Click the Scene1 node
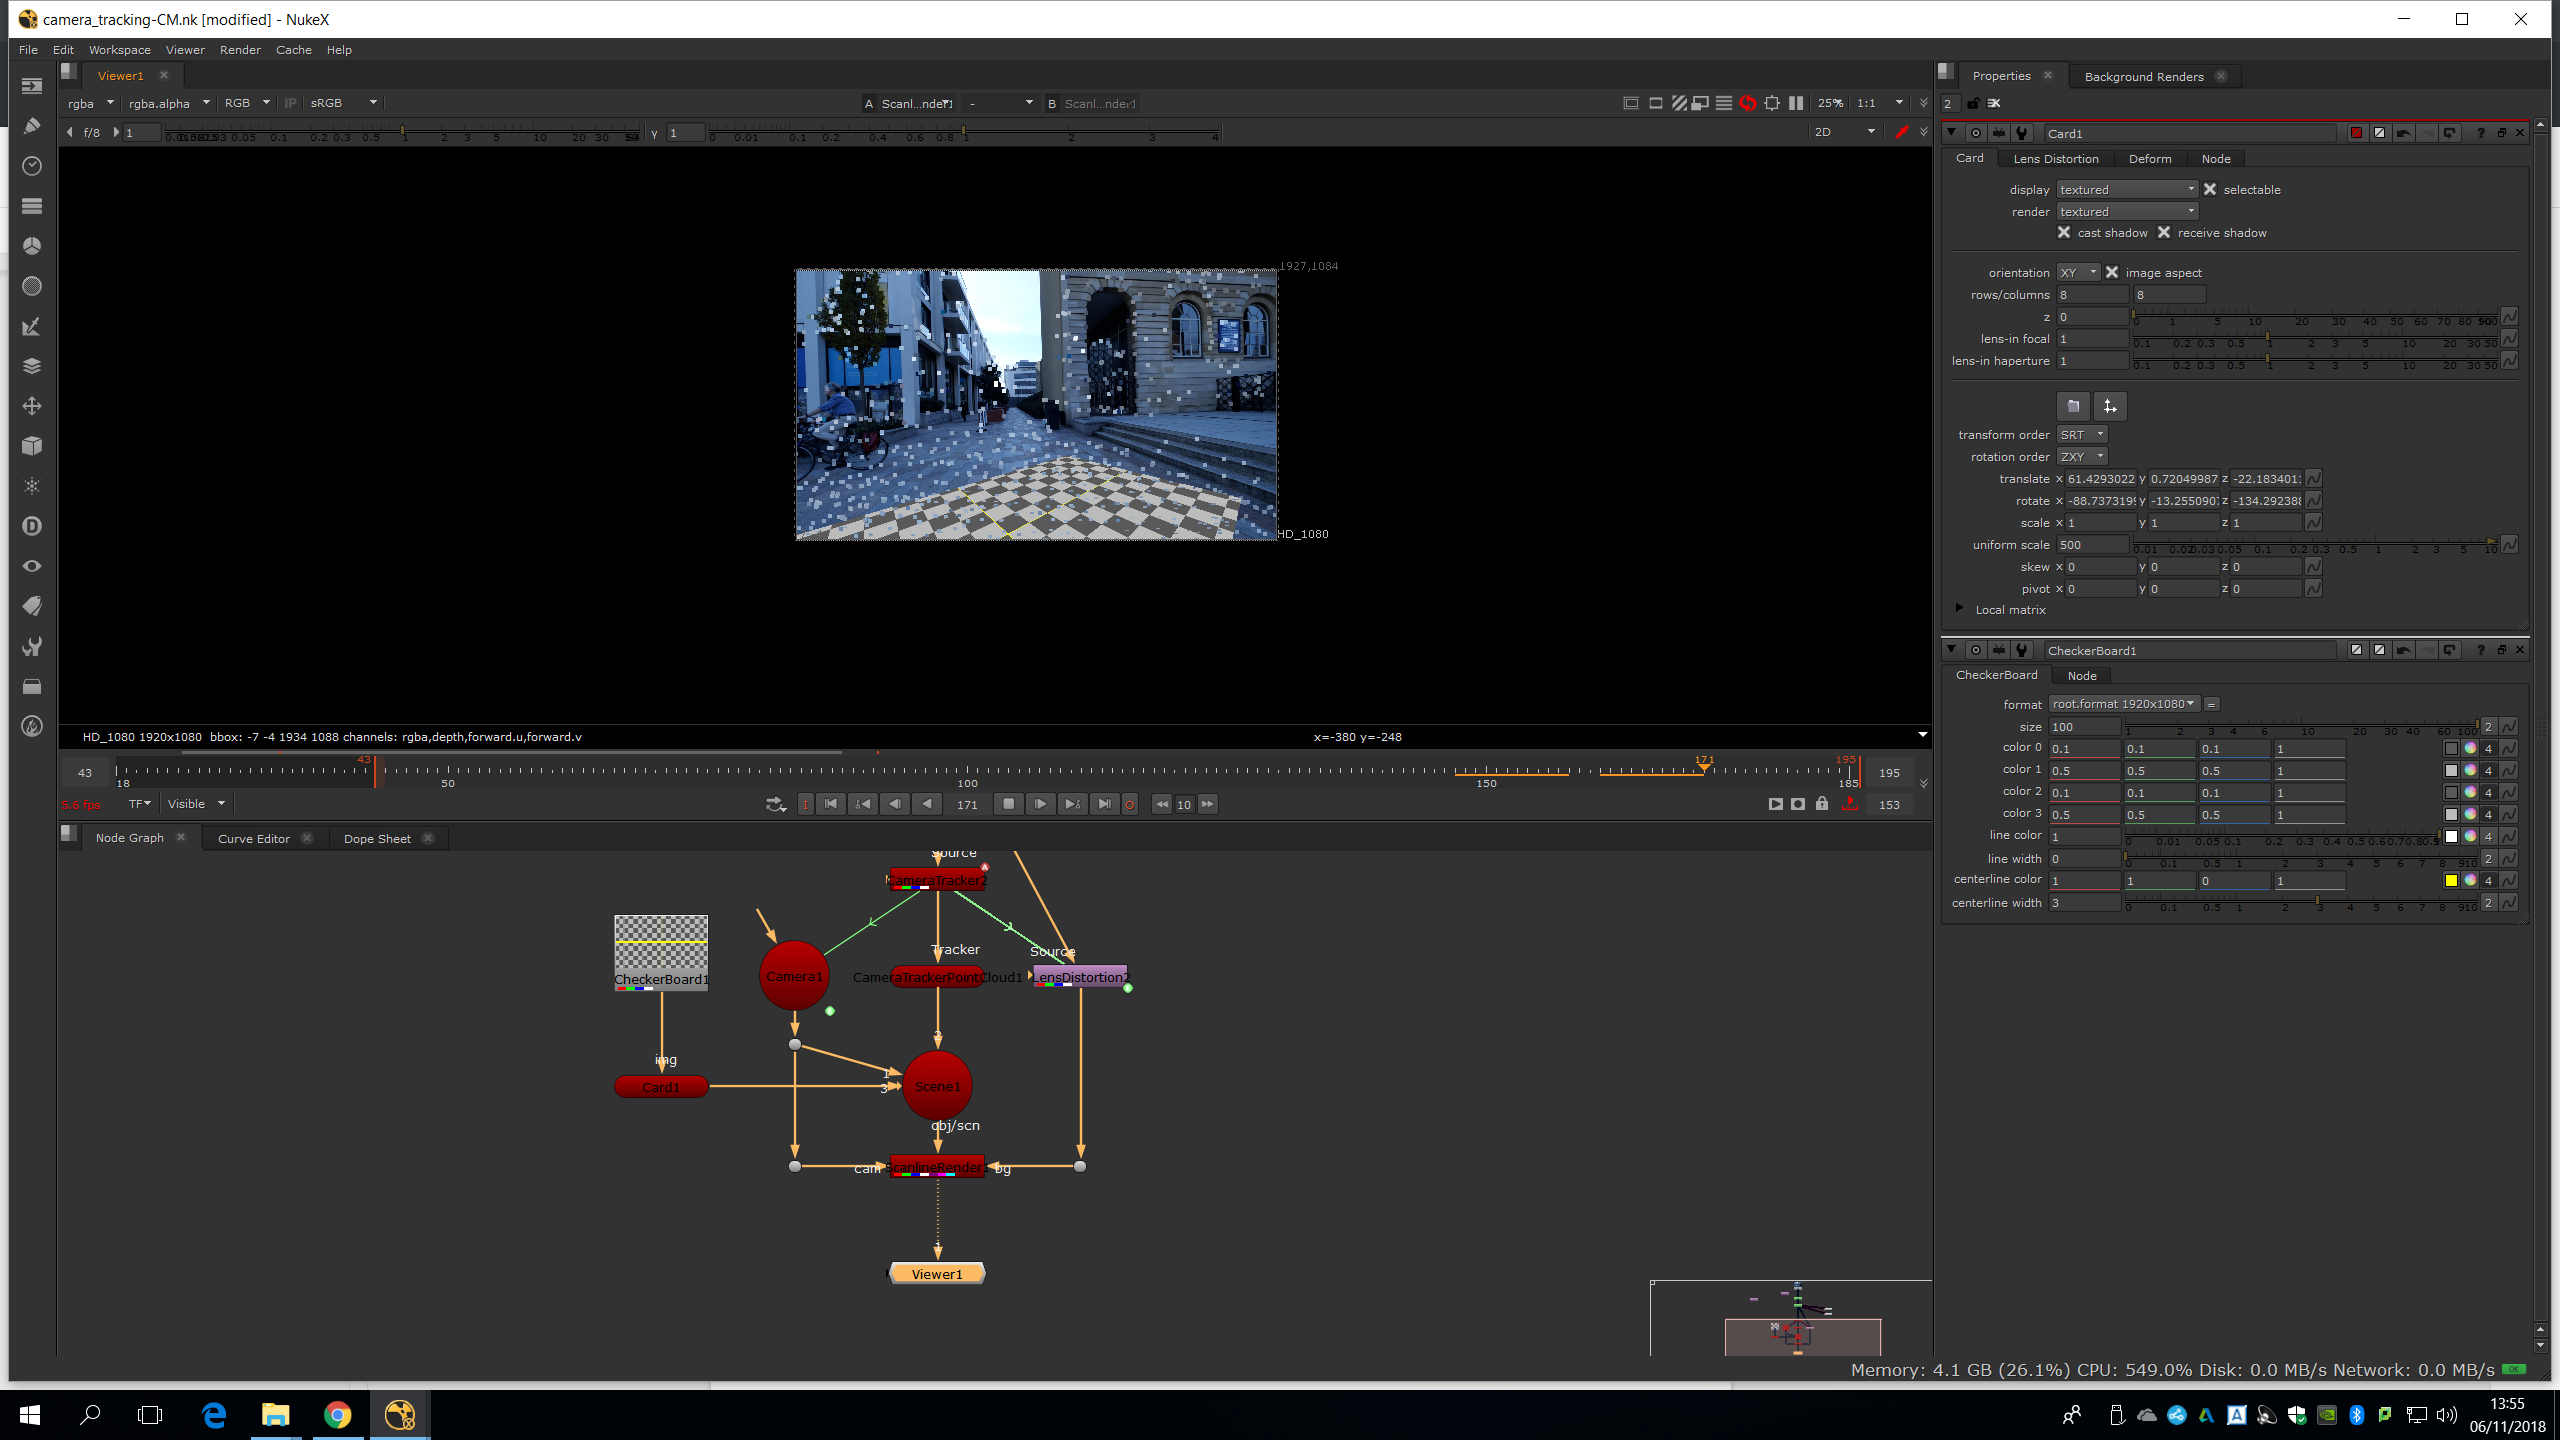 coord(937,1086)
